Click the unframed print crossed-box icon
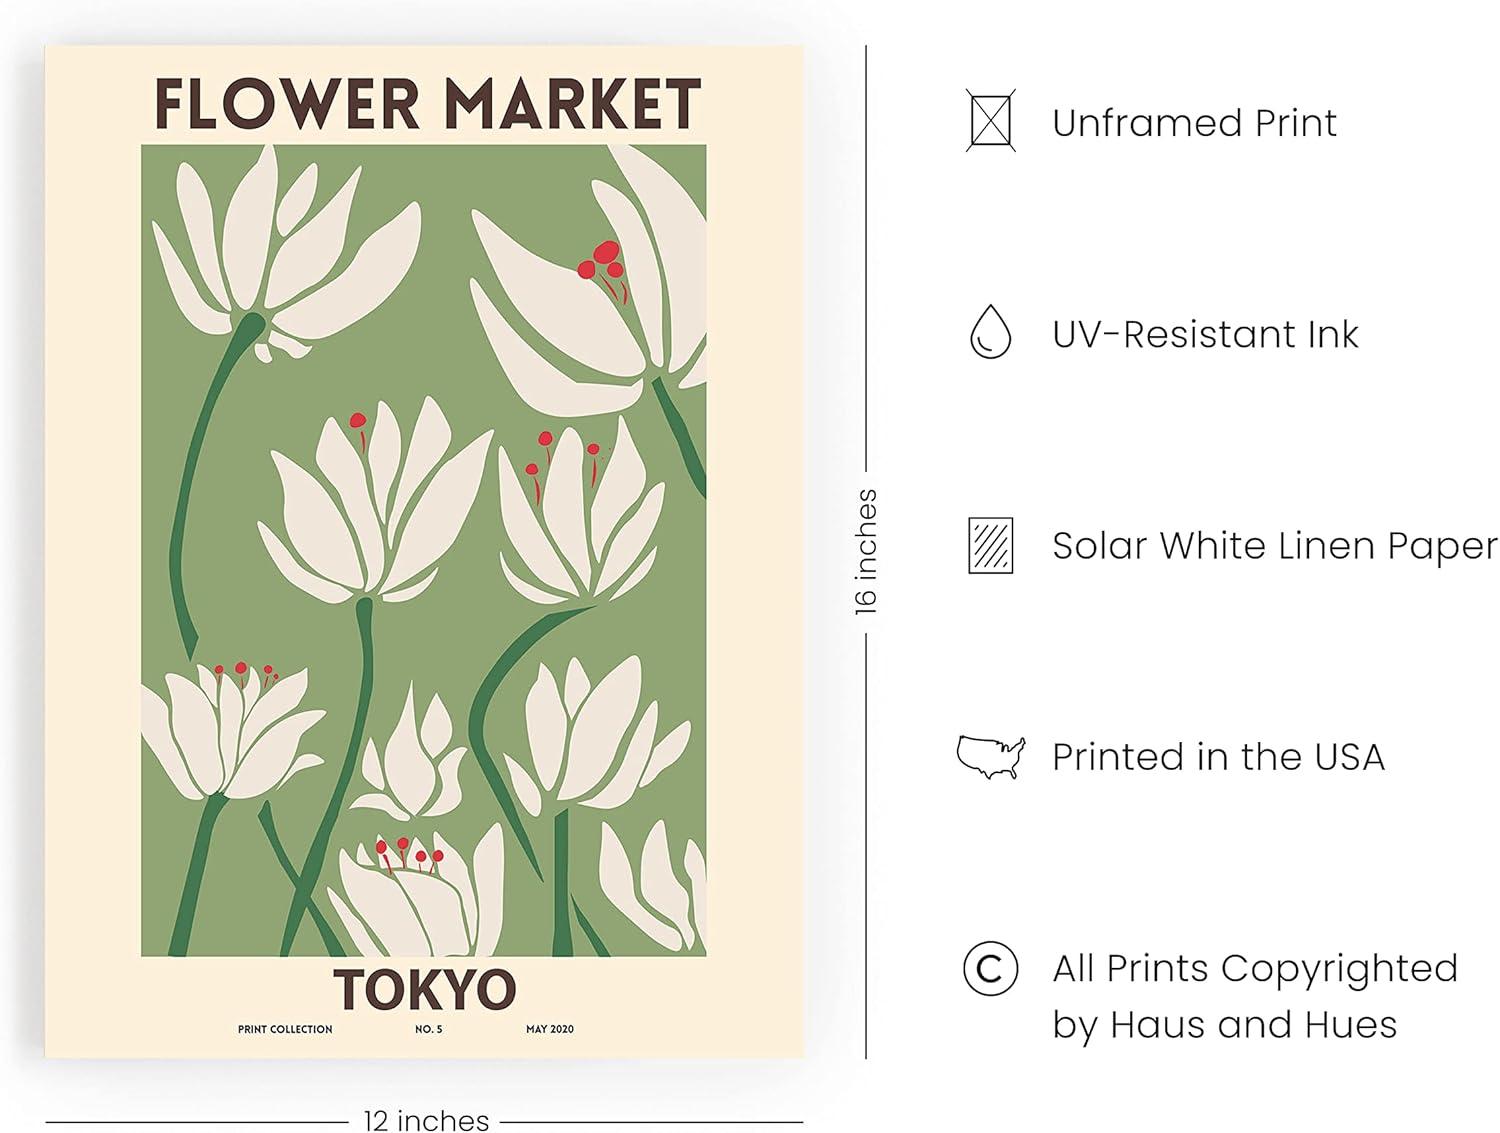Screen dimensions: 1500x1133 [x=990, y=121]
